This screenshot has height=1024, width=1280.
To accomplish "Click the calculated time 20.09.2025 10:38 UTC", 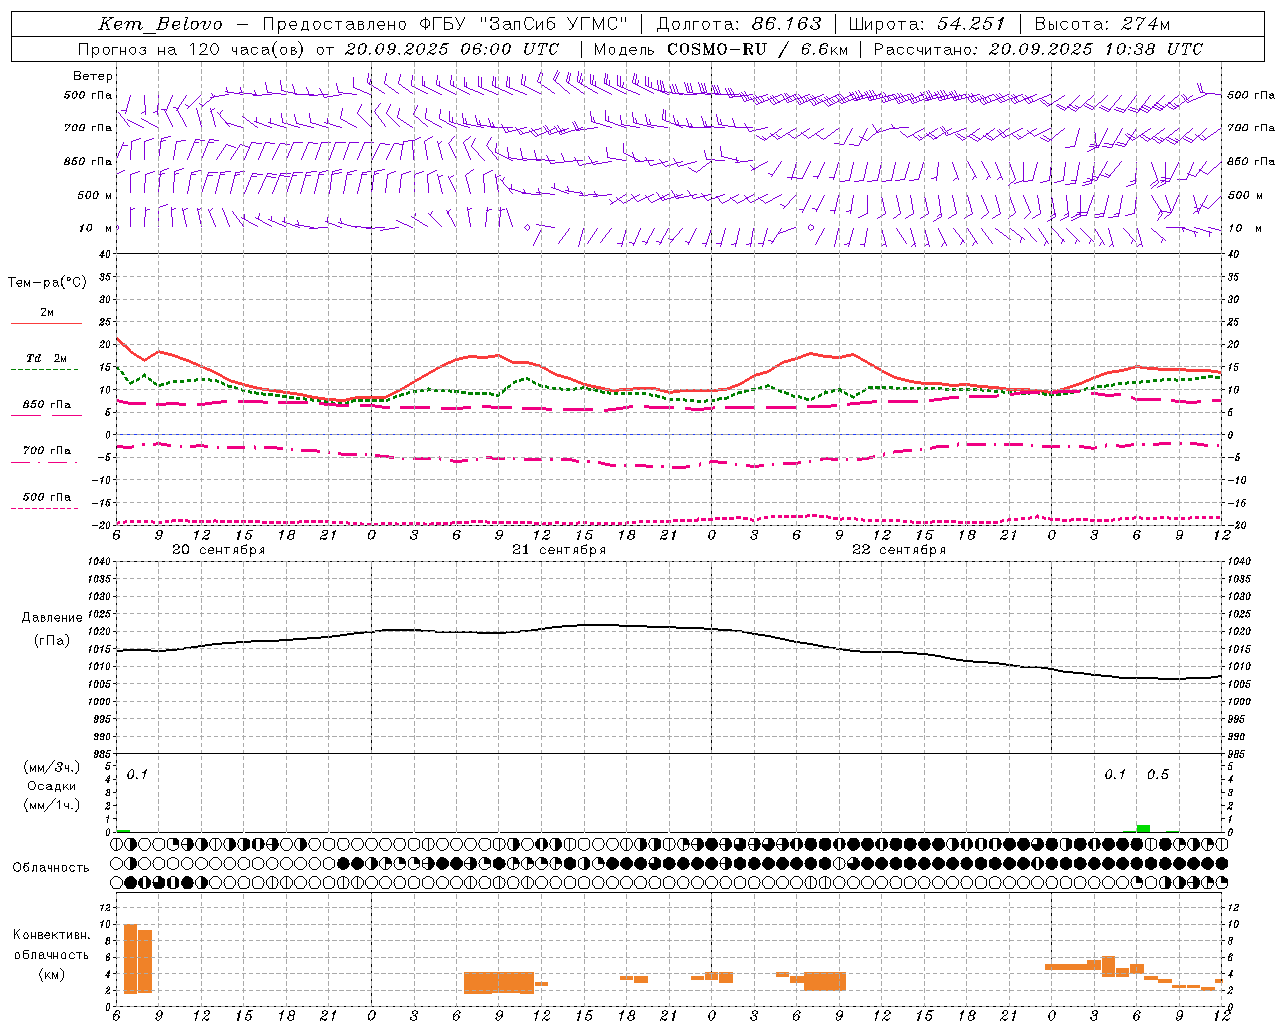I will (x=1095, y=48).
